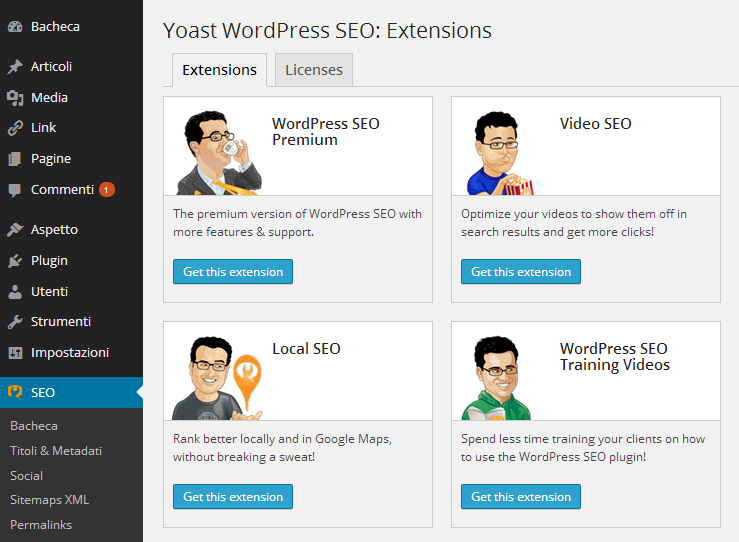
Task: Open the Impostazioni menu label
Action: 70,353
